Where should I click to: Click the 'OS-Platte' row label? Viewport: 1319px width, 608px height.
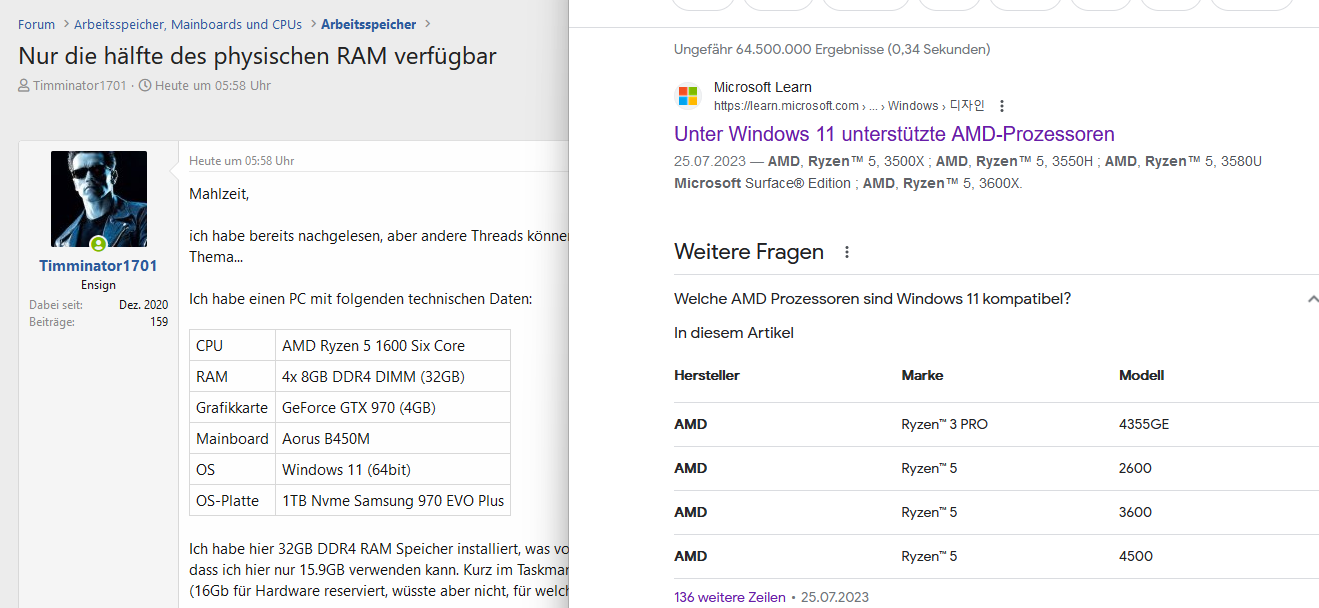227,500
